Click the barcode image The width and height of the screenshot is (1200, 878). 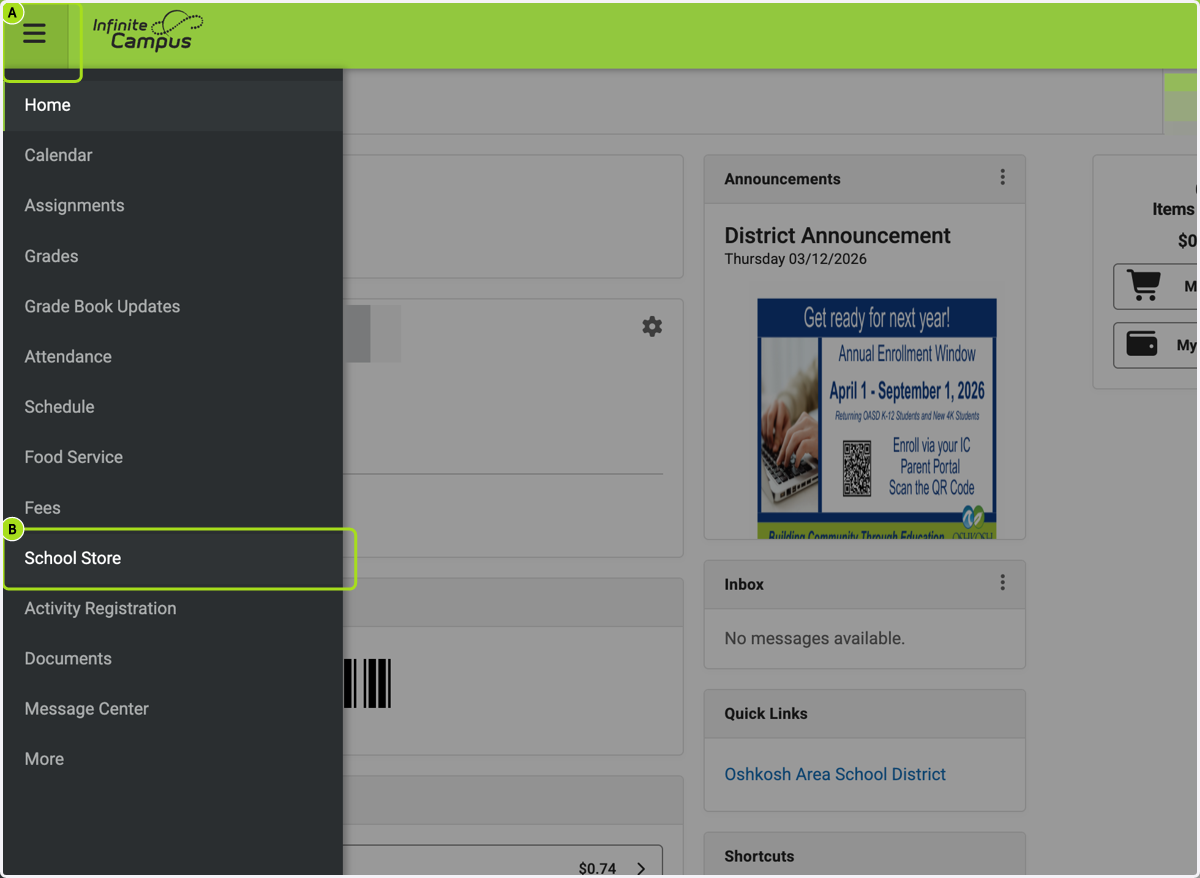pos(367,683)
